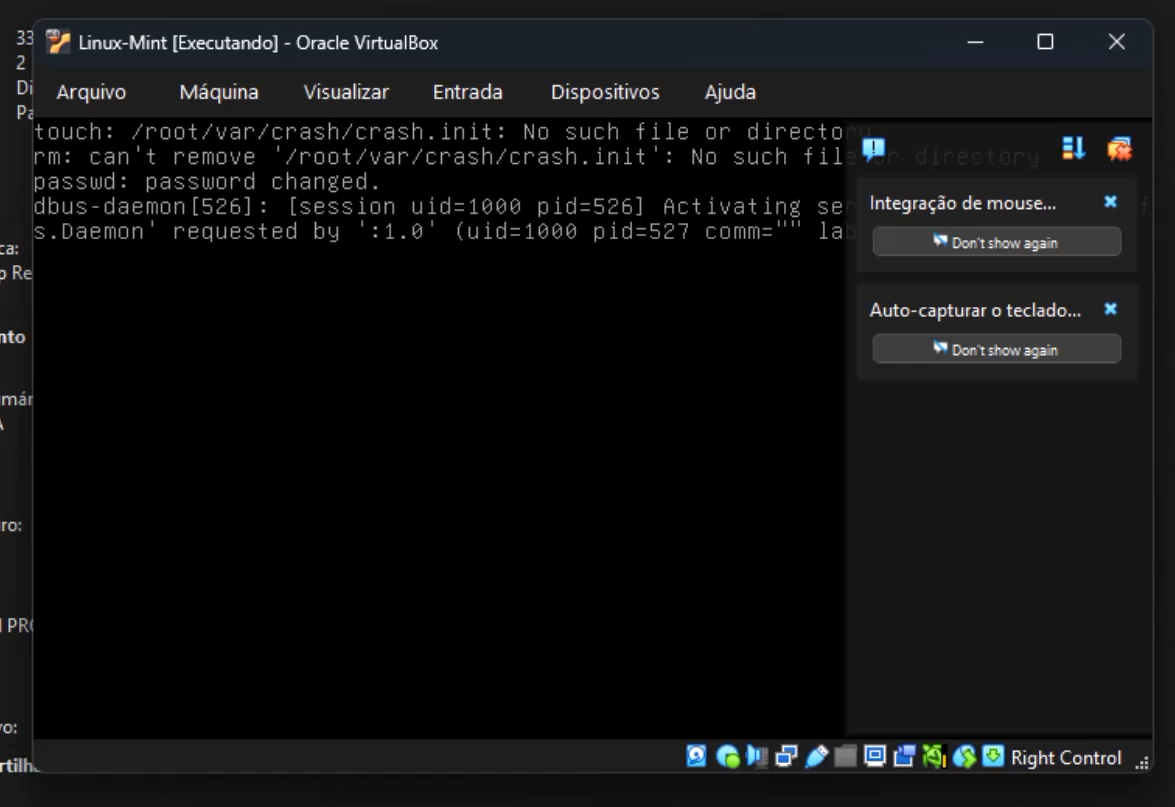Expand the Auto-capturar o teclado notification text
Screen dimensions: 1175x807
[975, 310]
